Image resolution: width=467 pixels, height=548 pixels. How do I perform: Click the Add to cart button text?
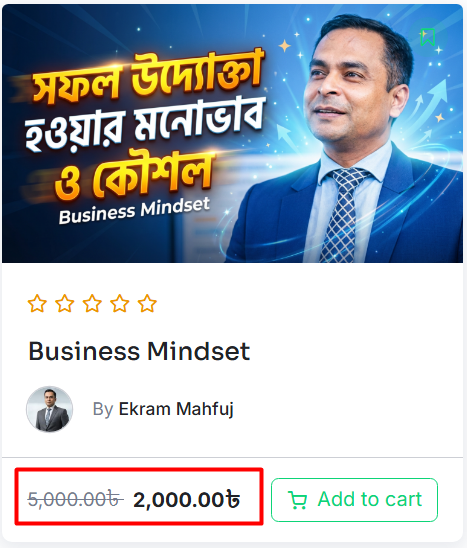[370, 499]
